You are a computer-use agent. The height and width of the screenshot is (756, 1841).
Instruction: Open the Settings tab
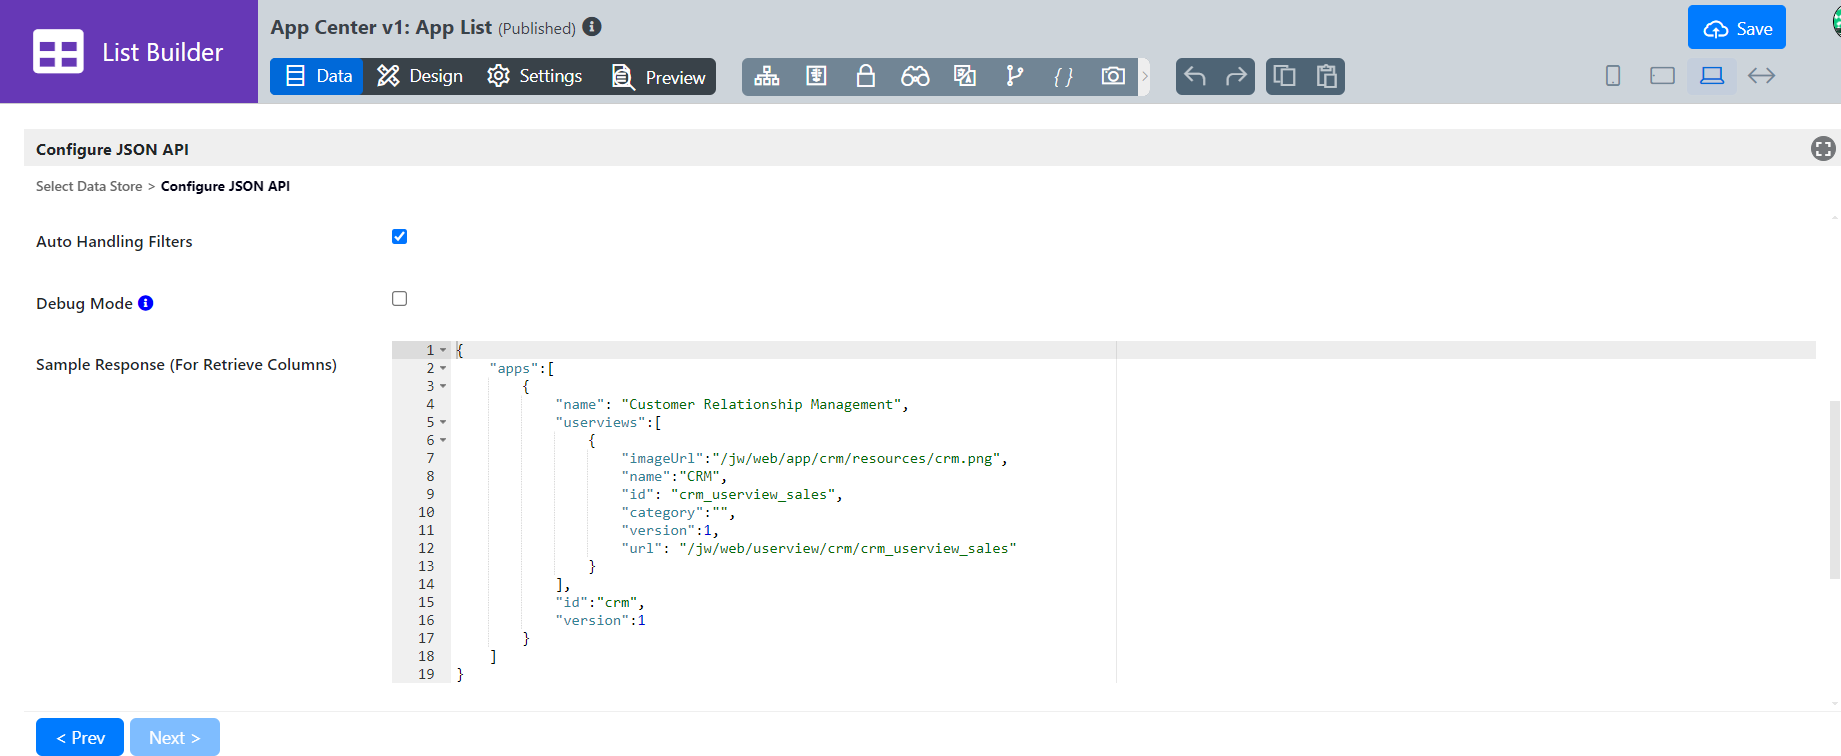click(535, 76)
